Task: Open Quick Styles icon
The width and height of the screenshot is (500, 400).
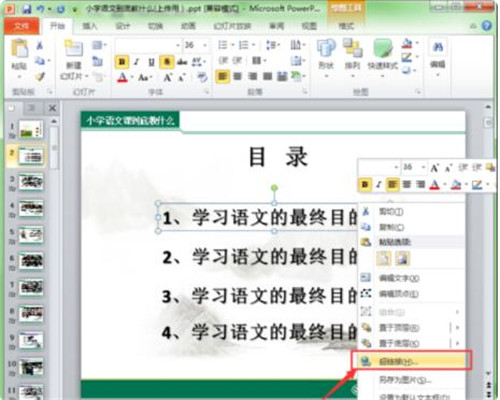Action: 383,48
